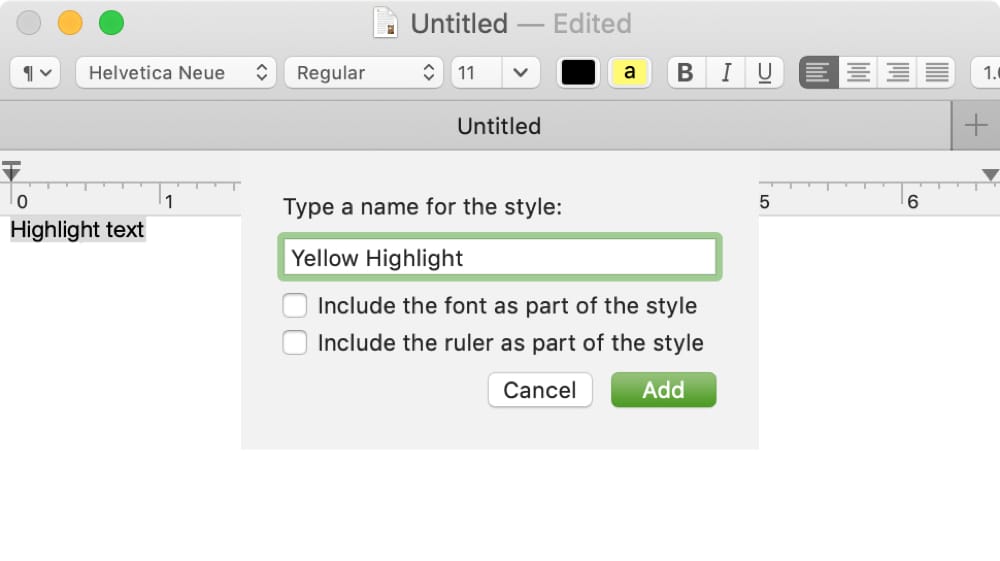Align text right
This screenshot has height=561, width=1000.
(897, 73)
